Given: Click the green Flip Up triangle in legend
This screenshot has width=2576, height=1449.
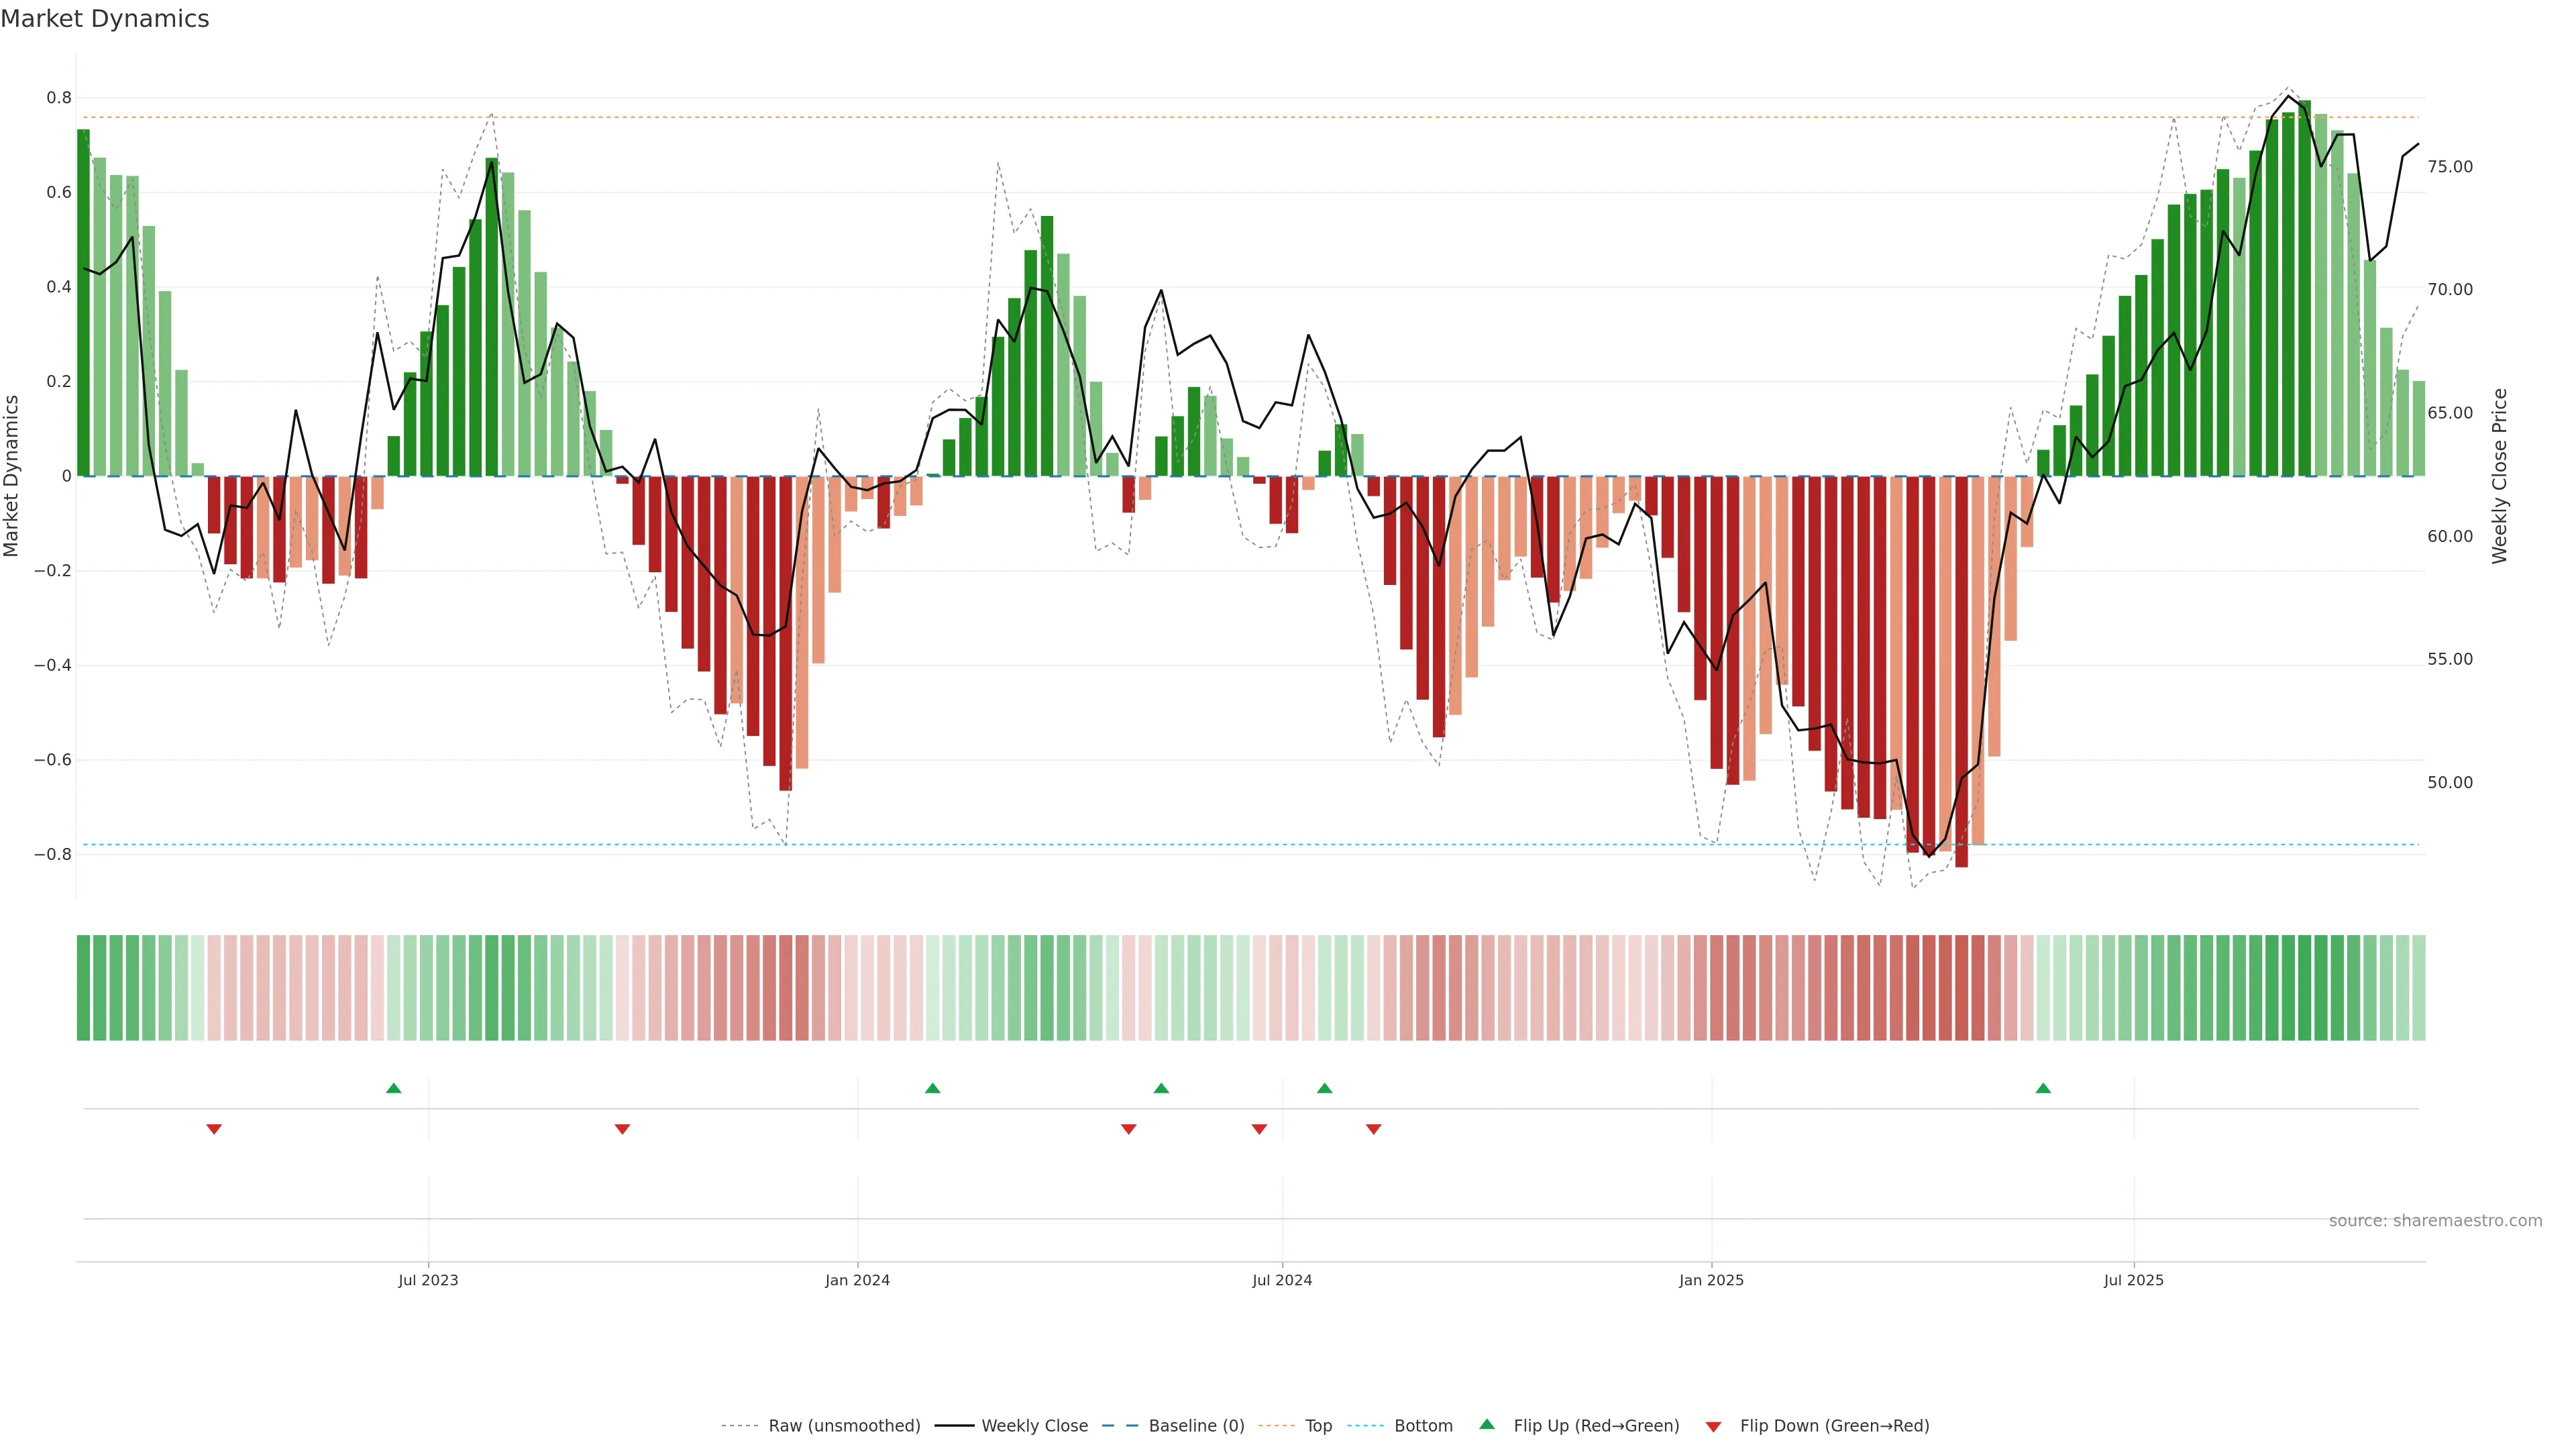Looking at the screenshot, I should tap(1487, 1424).
